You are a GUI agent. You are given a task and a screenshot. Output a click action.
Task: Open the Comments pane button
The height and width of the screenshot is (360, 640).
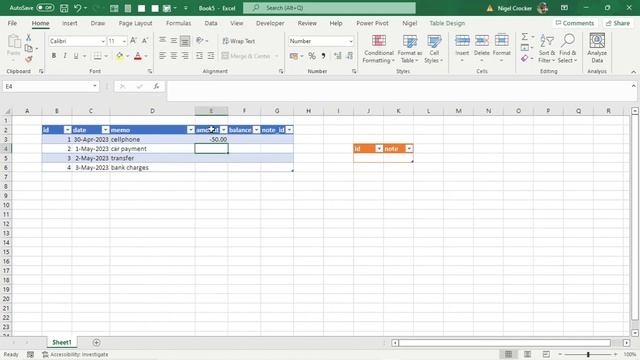click(575, 23)
